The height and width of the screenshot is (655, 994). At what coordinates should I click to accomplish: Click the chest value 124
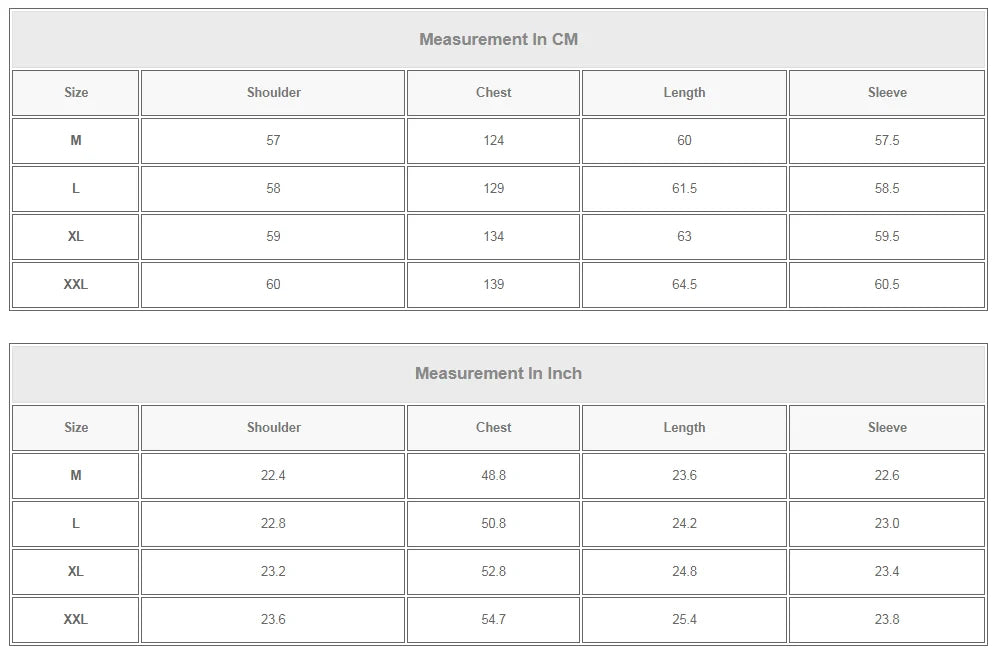pyautogui.click(x=493, y=141)
